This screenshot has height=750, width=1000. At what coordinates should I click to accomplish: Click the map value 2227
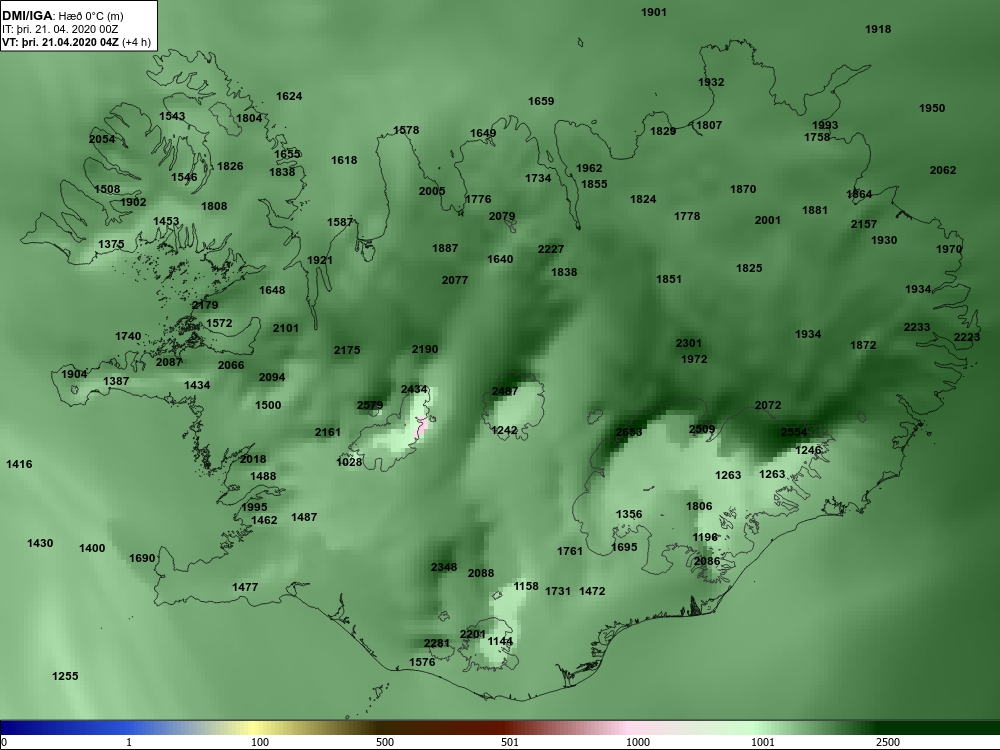click(x=550, y=249)
